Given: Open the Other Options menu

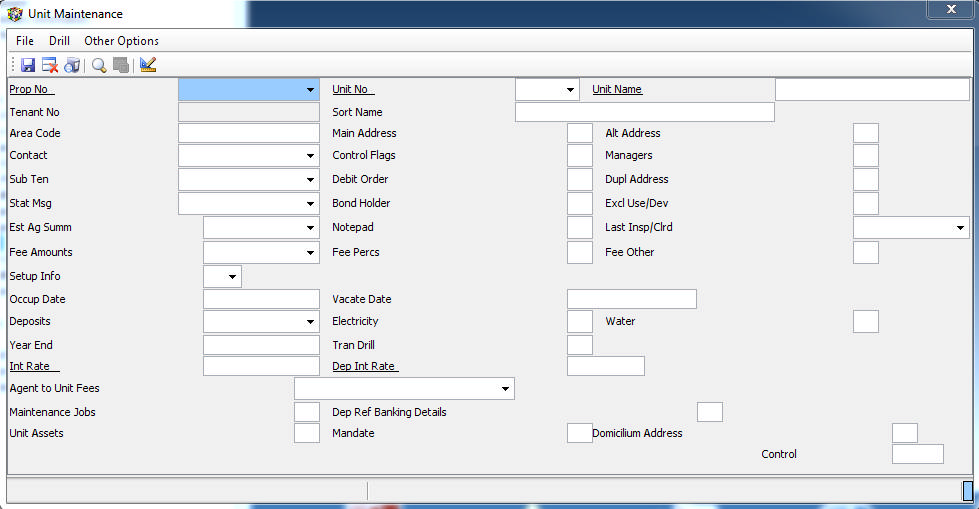Looking at the screenshot, I should pyautogui.click(x=121, y=41).
